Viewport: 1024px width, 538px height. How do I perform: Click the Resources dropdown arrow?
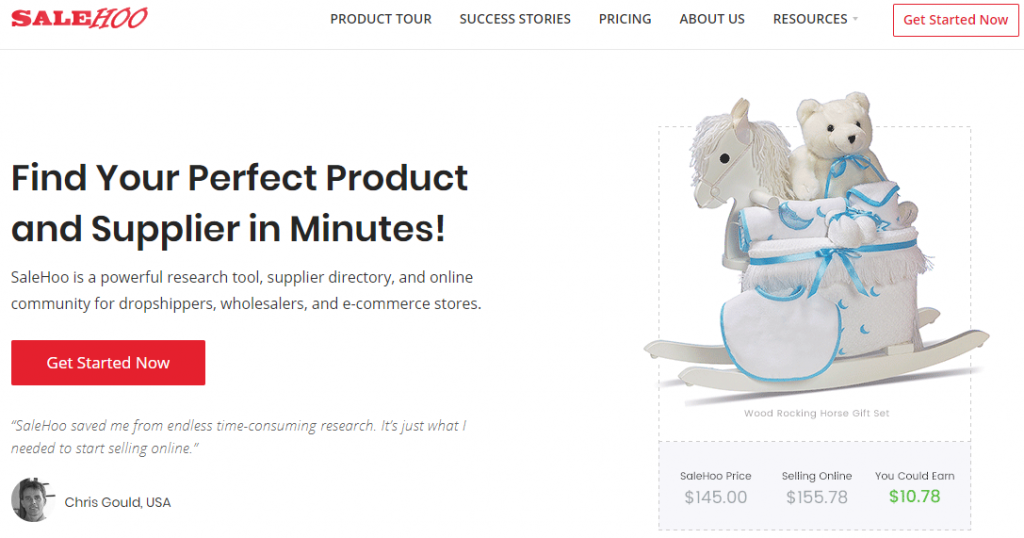point(855,20)
